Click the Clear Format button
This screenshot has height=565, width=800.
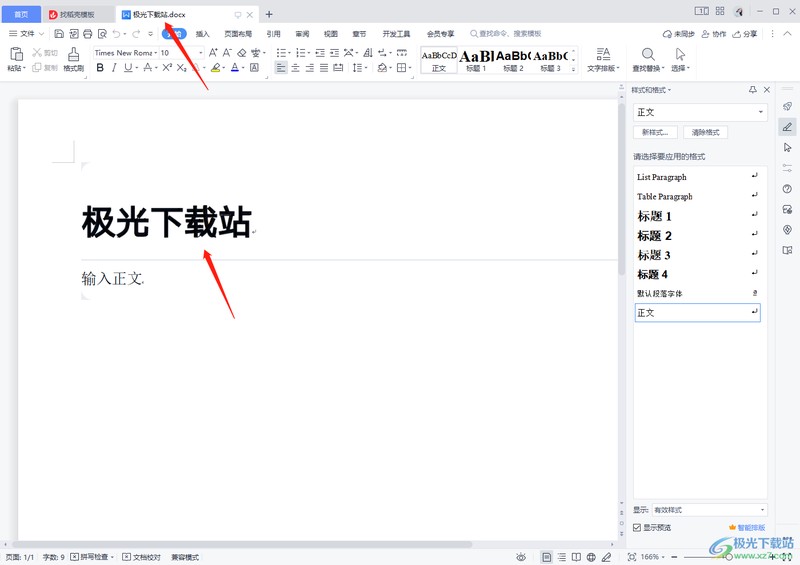click(x=705, y=132)
